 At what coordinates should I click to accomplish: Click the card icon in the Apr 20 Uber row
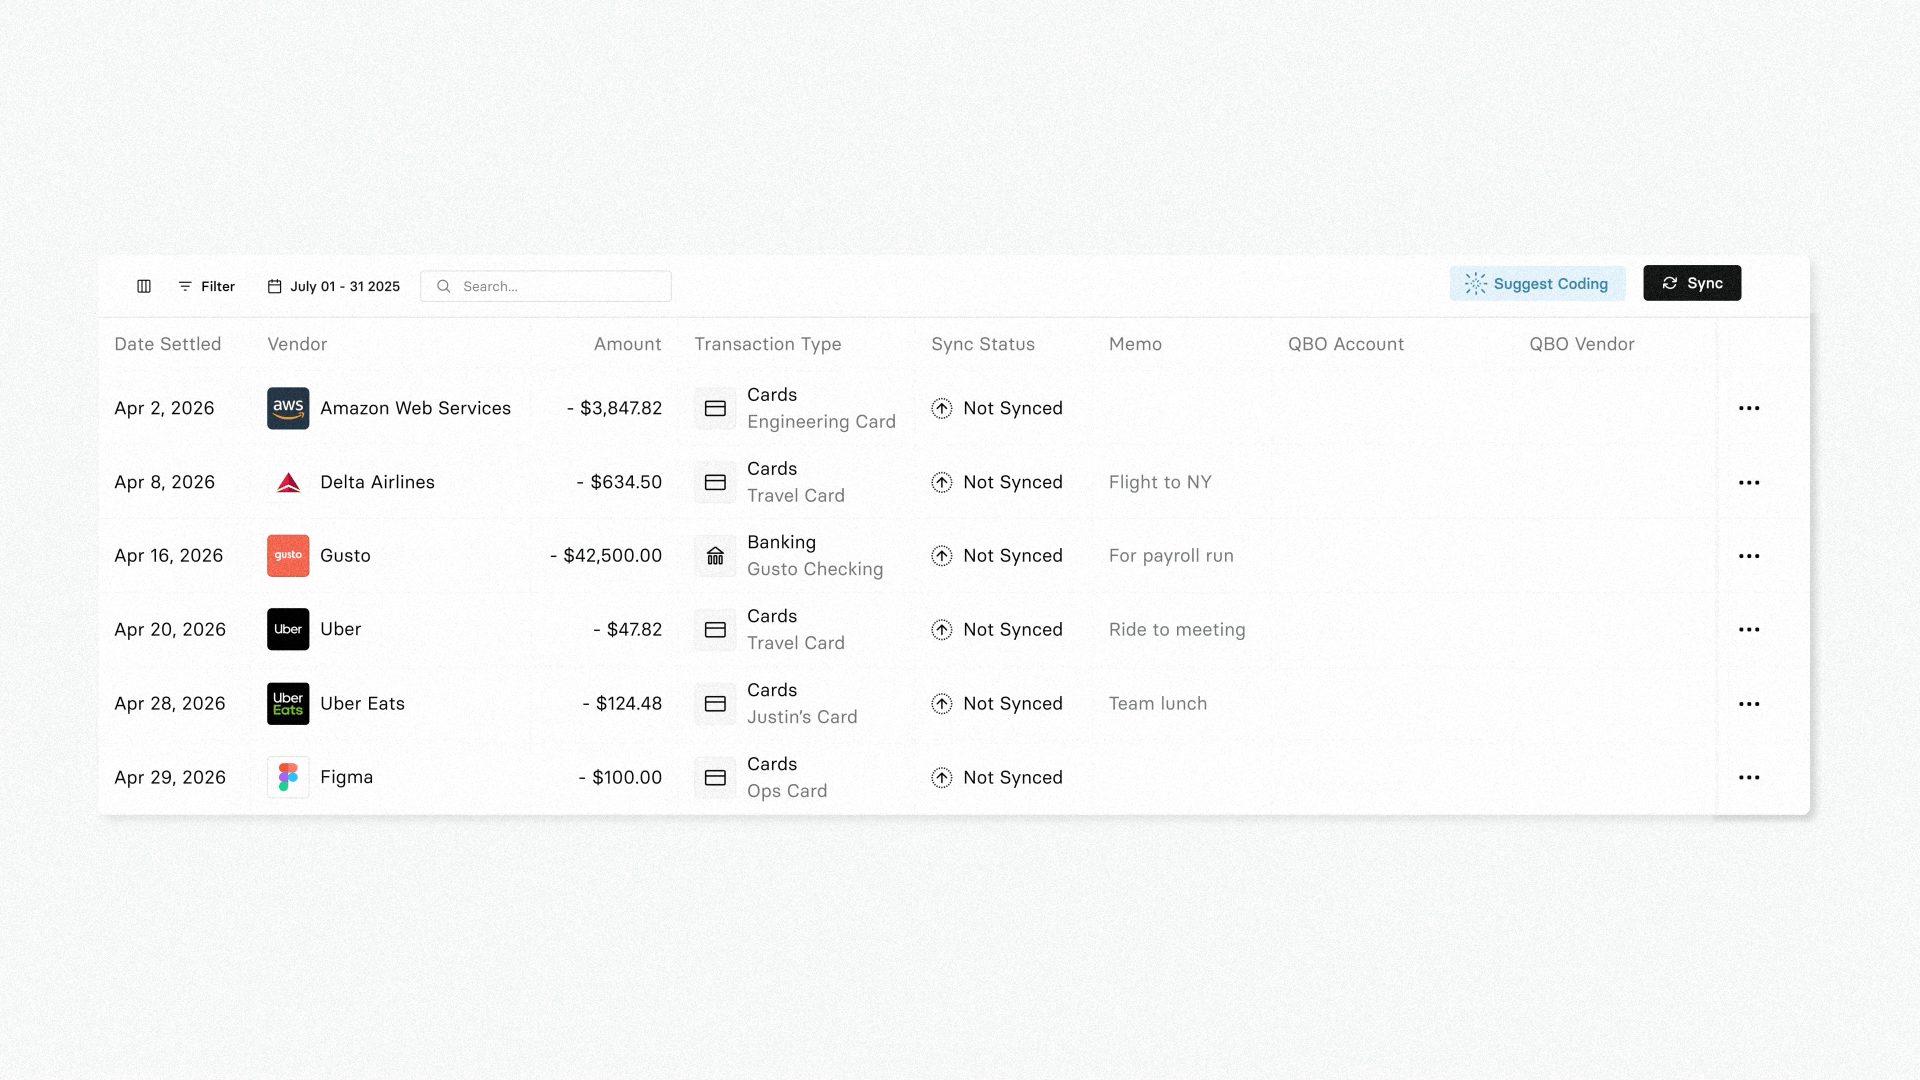tap(715, 629)
